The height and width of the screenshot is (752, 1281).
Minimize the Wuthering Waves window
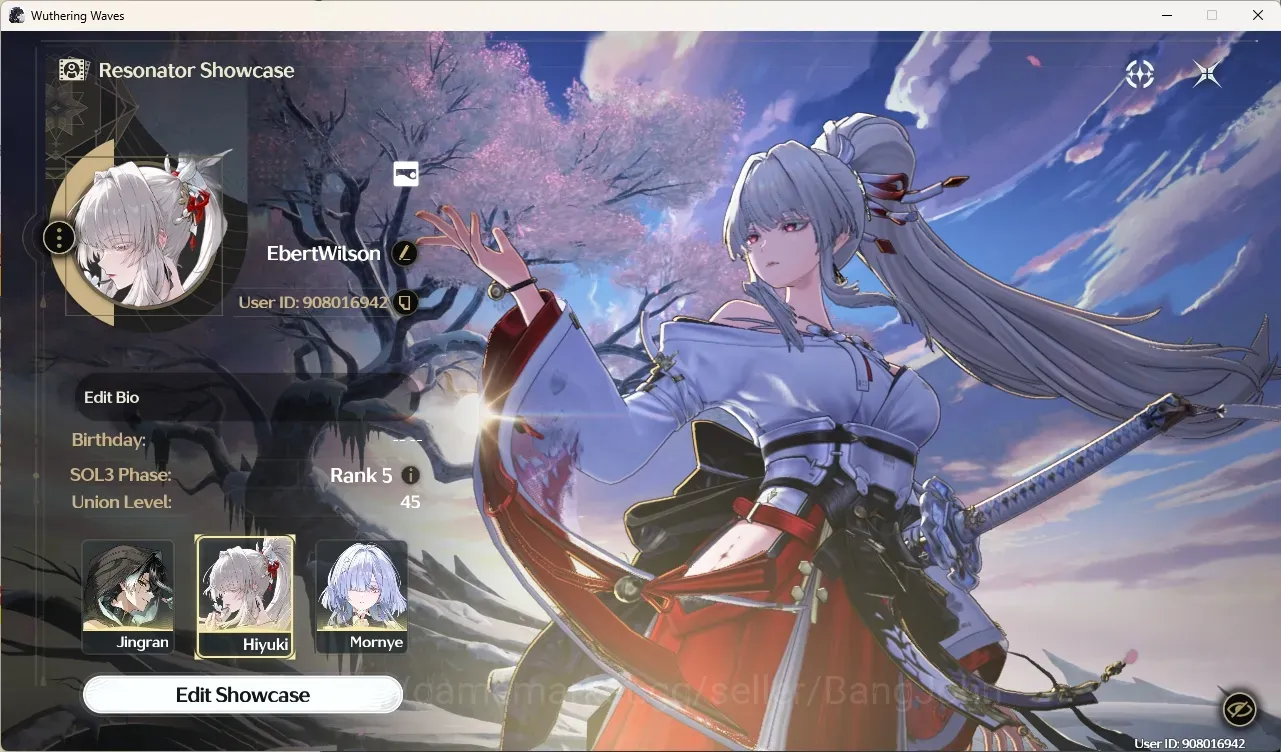(x=1166, y=15)
